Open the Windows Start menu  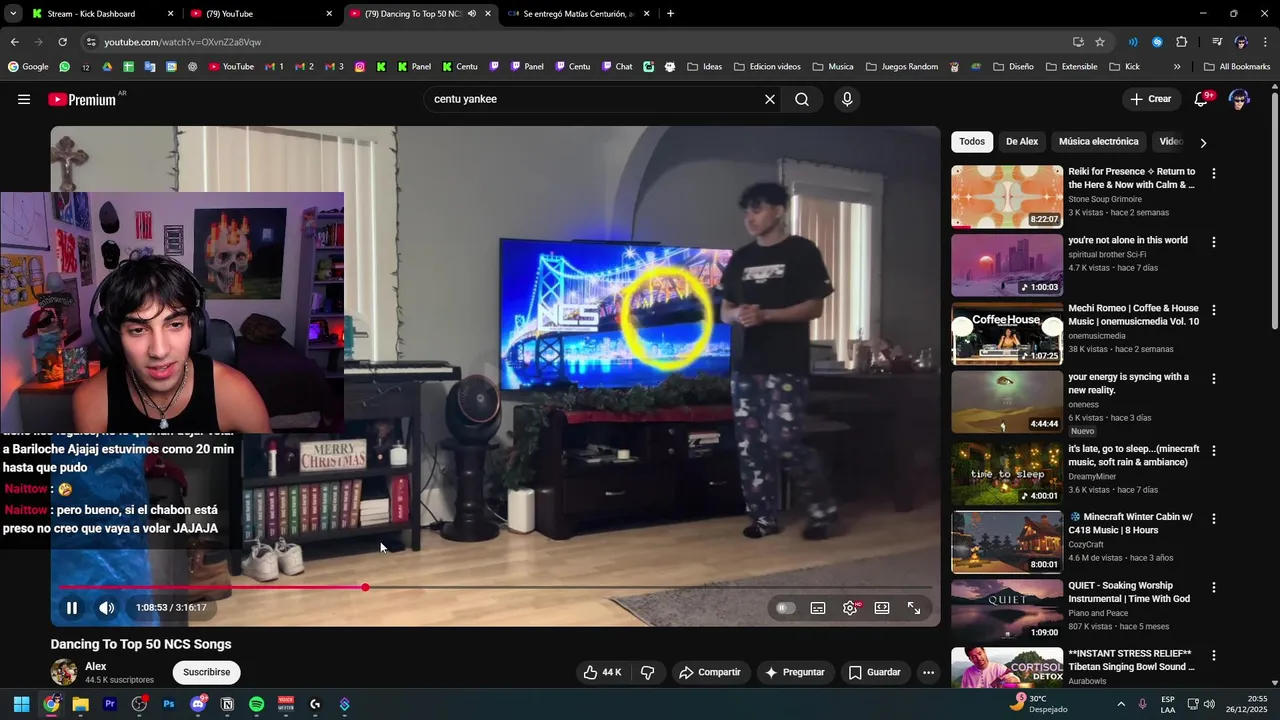pos(21,704)
